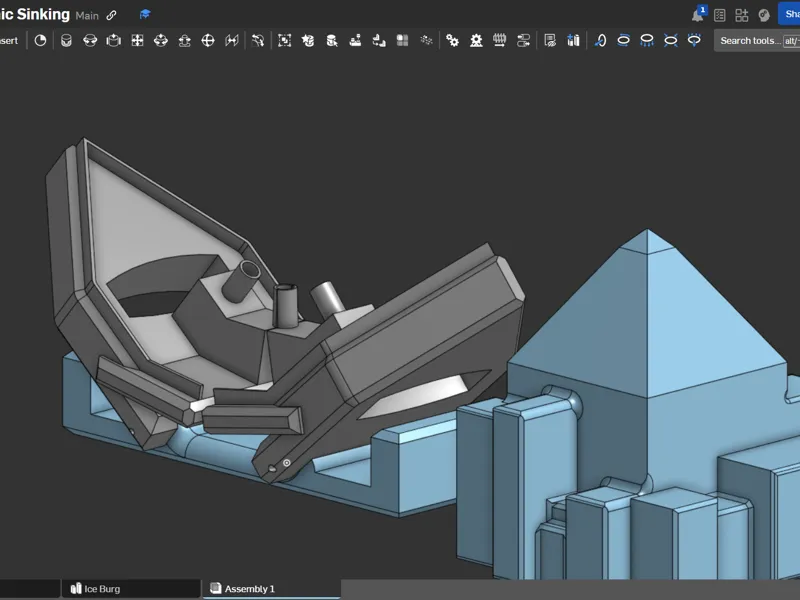Select the Planar mate tool
800x600 pixels.
pos(137,40)
